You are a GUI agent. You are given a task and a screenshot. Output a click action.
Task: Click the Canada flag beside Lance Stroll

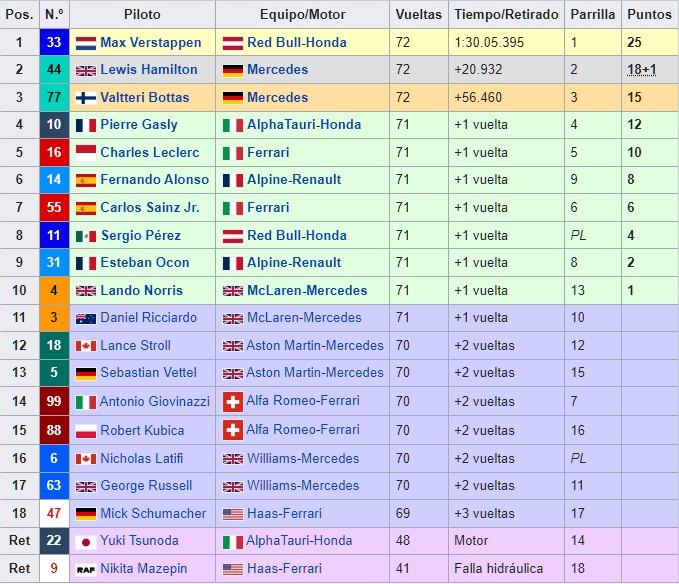pyautogui.click(x=86, y=346)
